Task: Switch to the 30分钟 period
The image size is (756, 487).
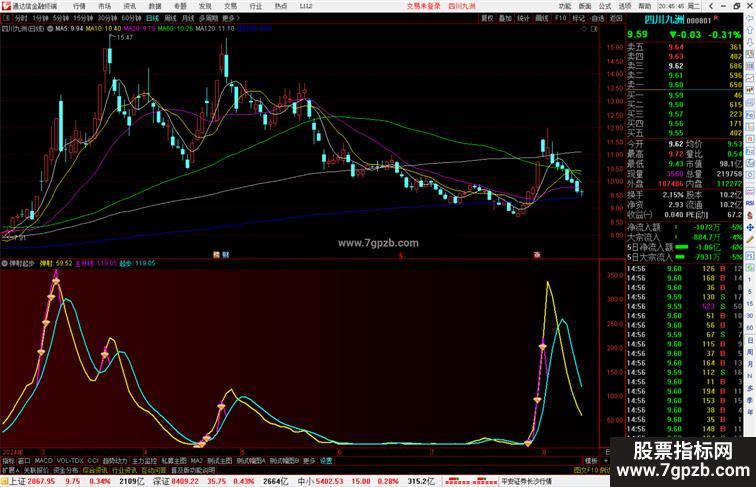Action: [x=107, y=18]
